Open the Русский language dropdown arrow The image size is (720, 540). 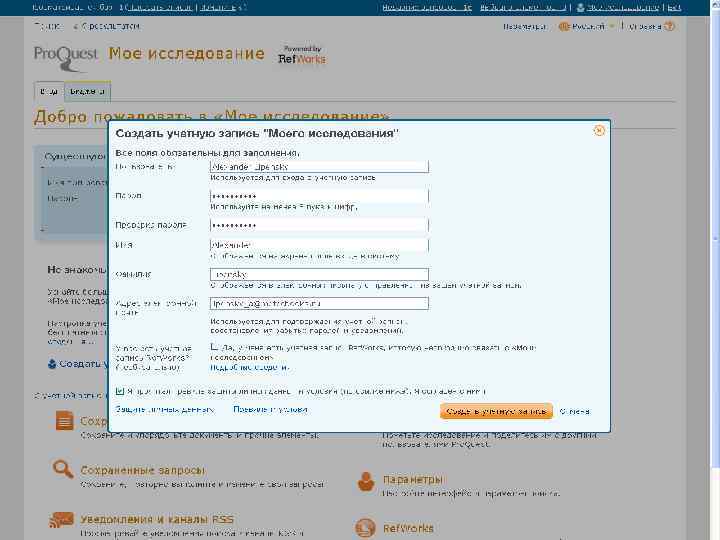612,27
